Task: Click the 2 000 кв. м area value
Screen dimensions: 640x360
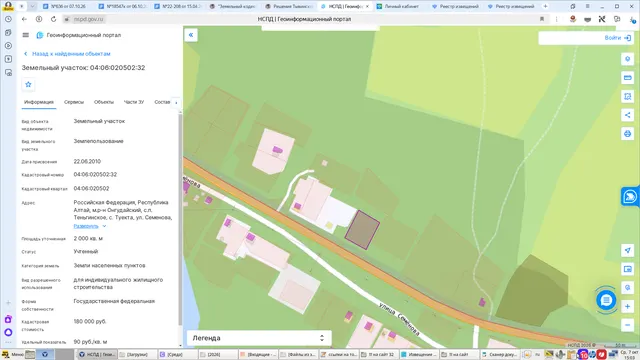Action: point(88,238)
